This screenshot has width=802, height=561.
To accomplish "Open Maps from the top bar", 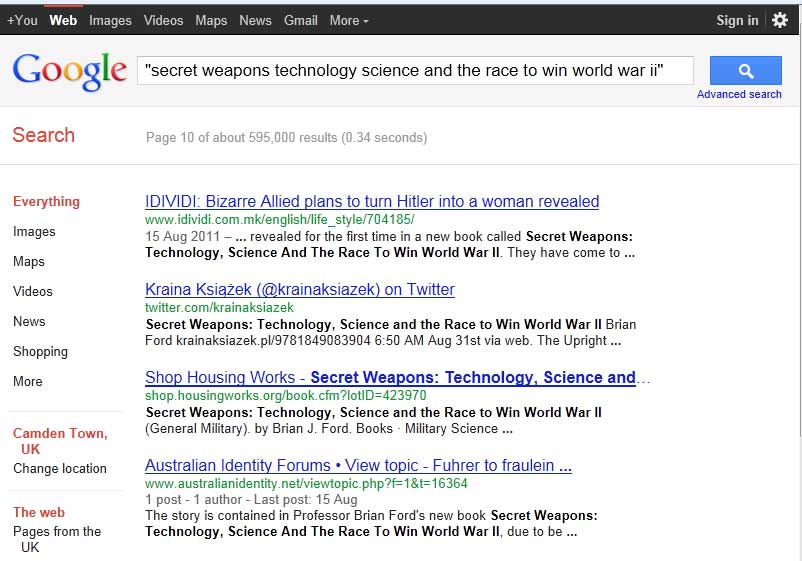I will point(211,20).
